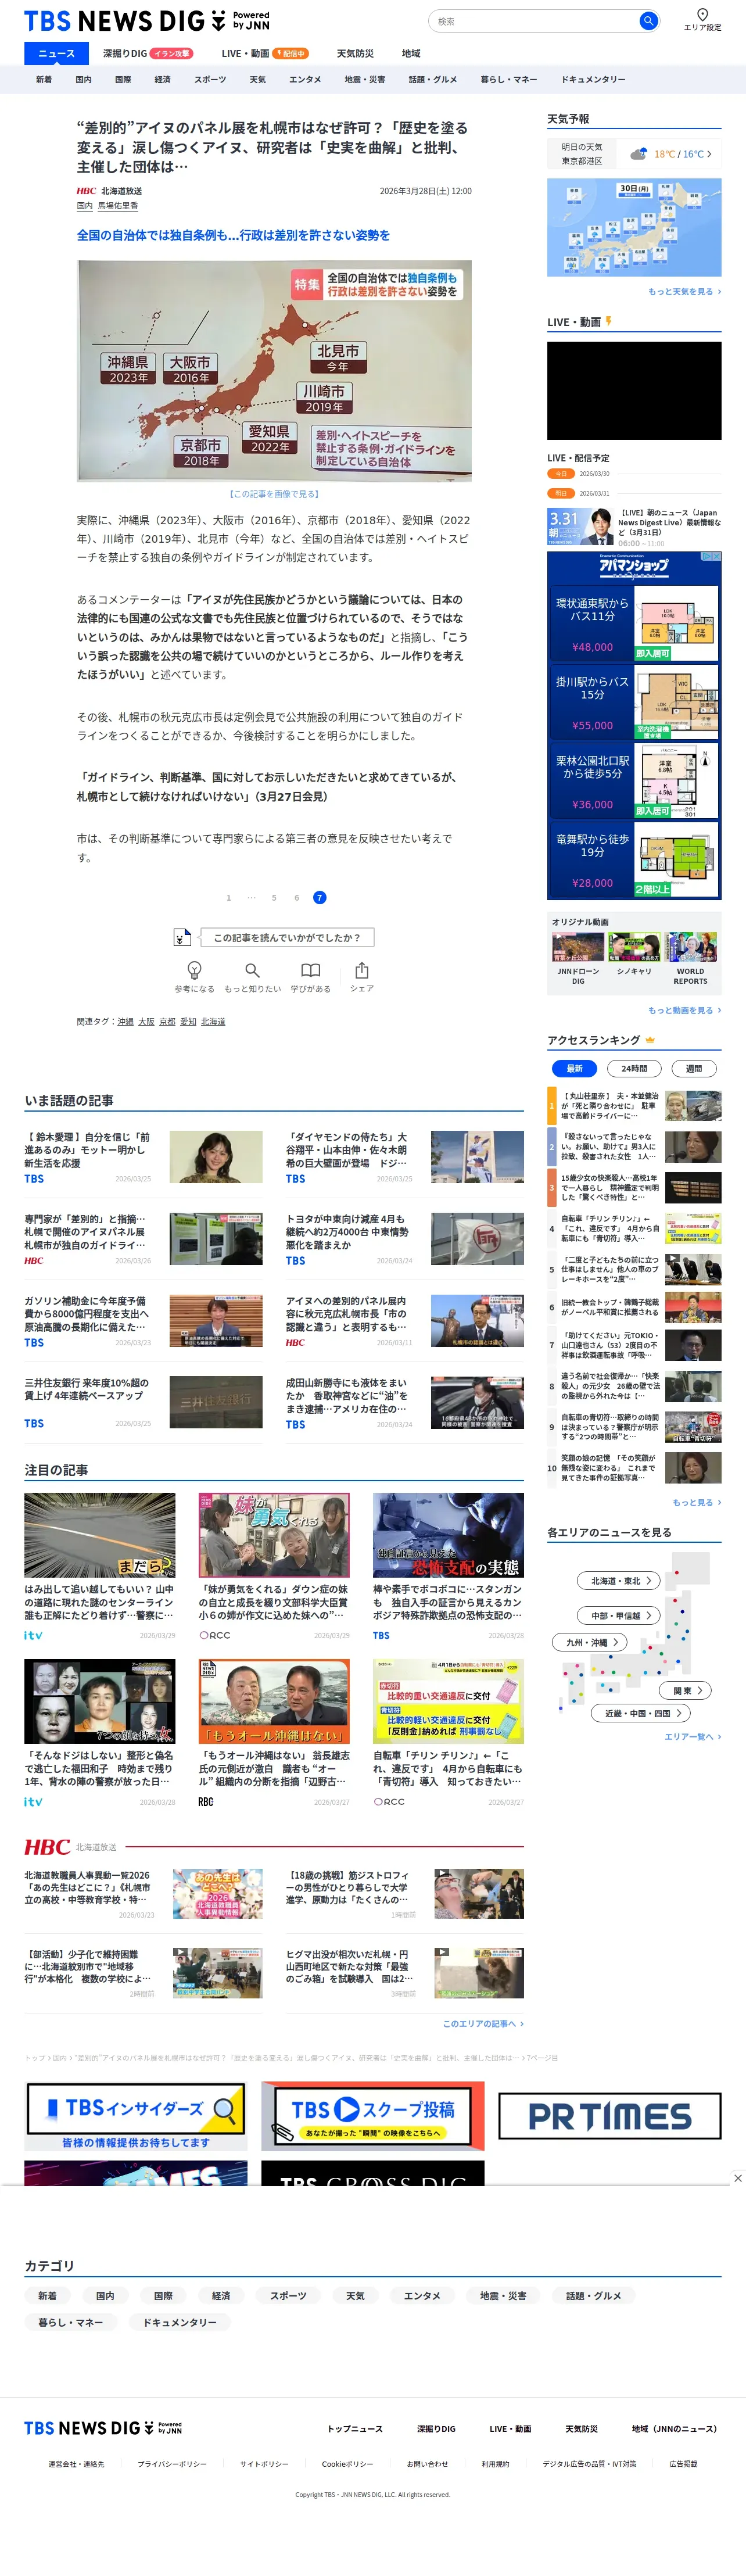
Task: Open the 天気防災 header tab
Action: 355,53
